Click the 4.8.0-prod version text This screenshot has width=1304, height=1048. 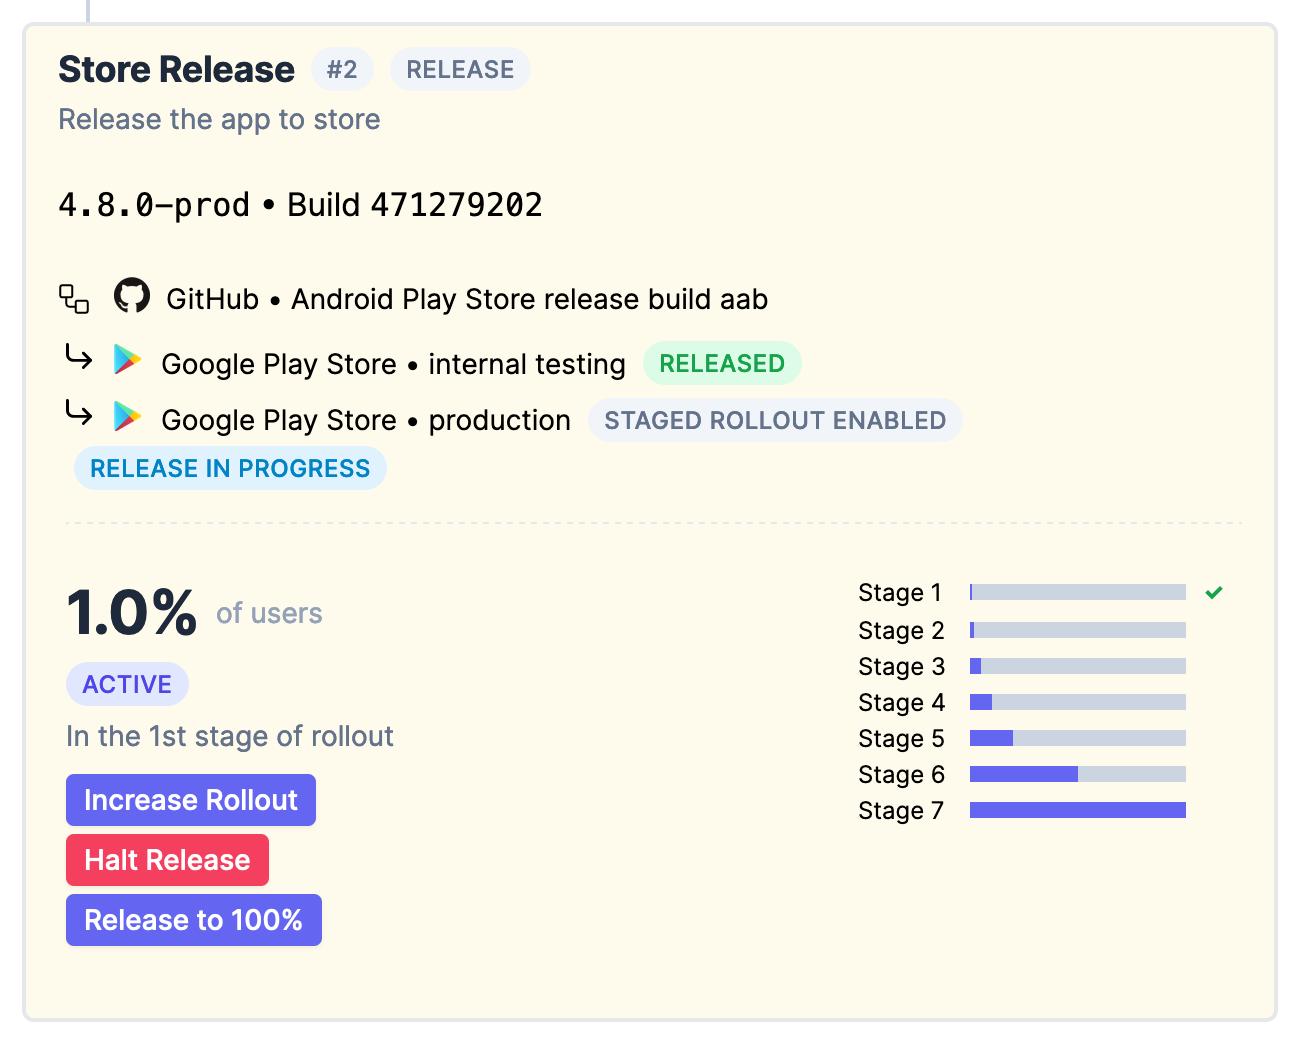(154, 205)
